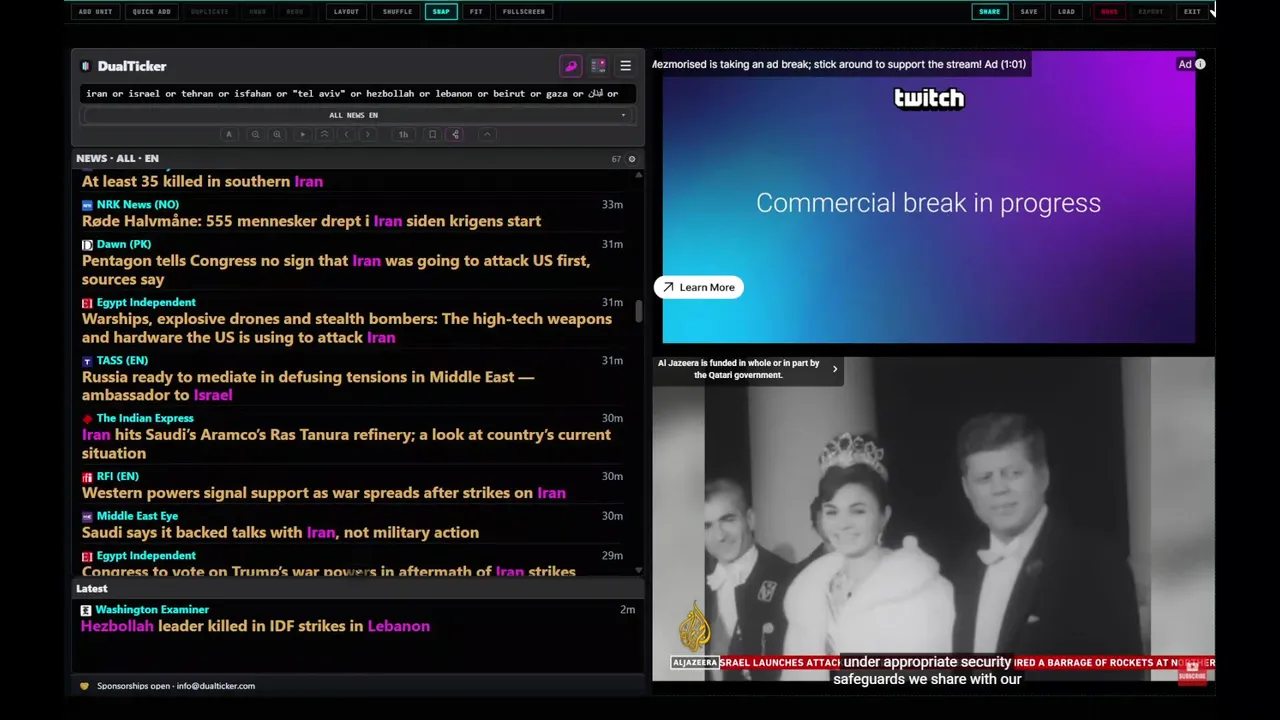Click the info@dualticker.com sponsorship link
The height and width of the screenshot is (720, 1280).
(216, 686)
